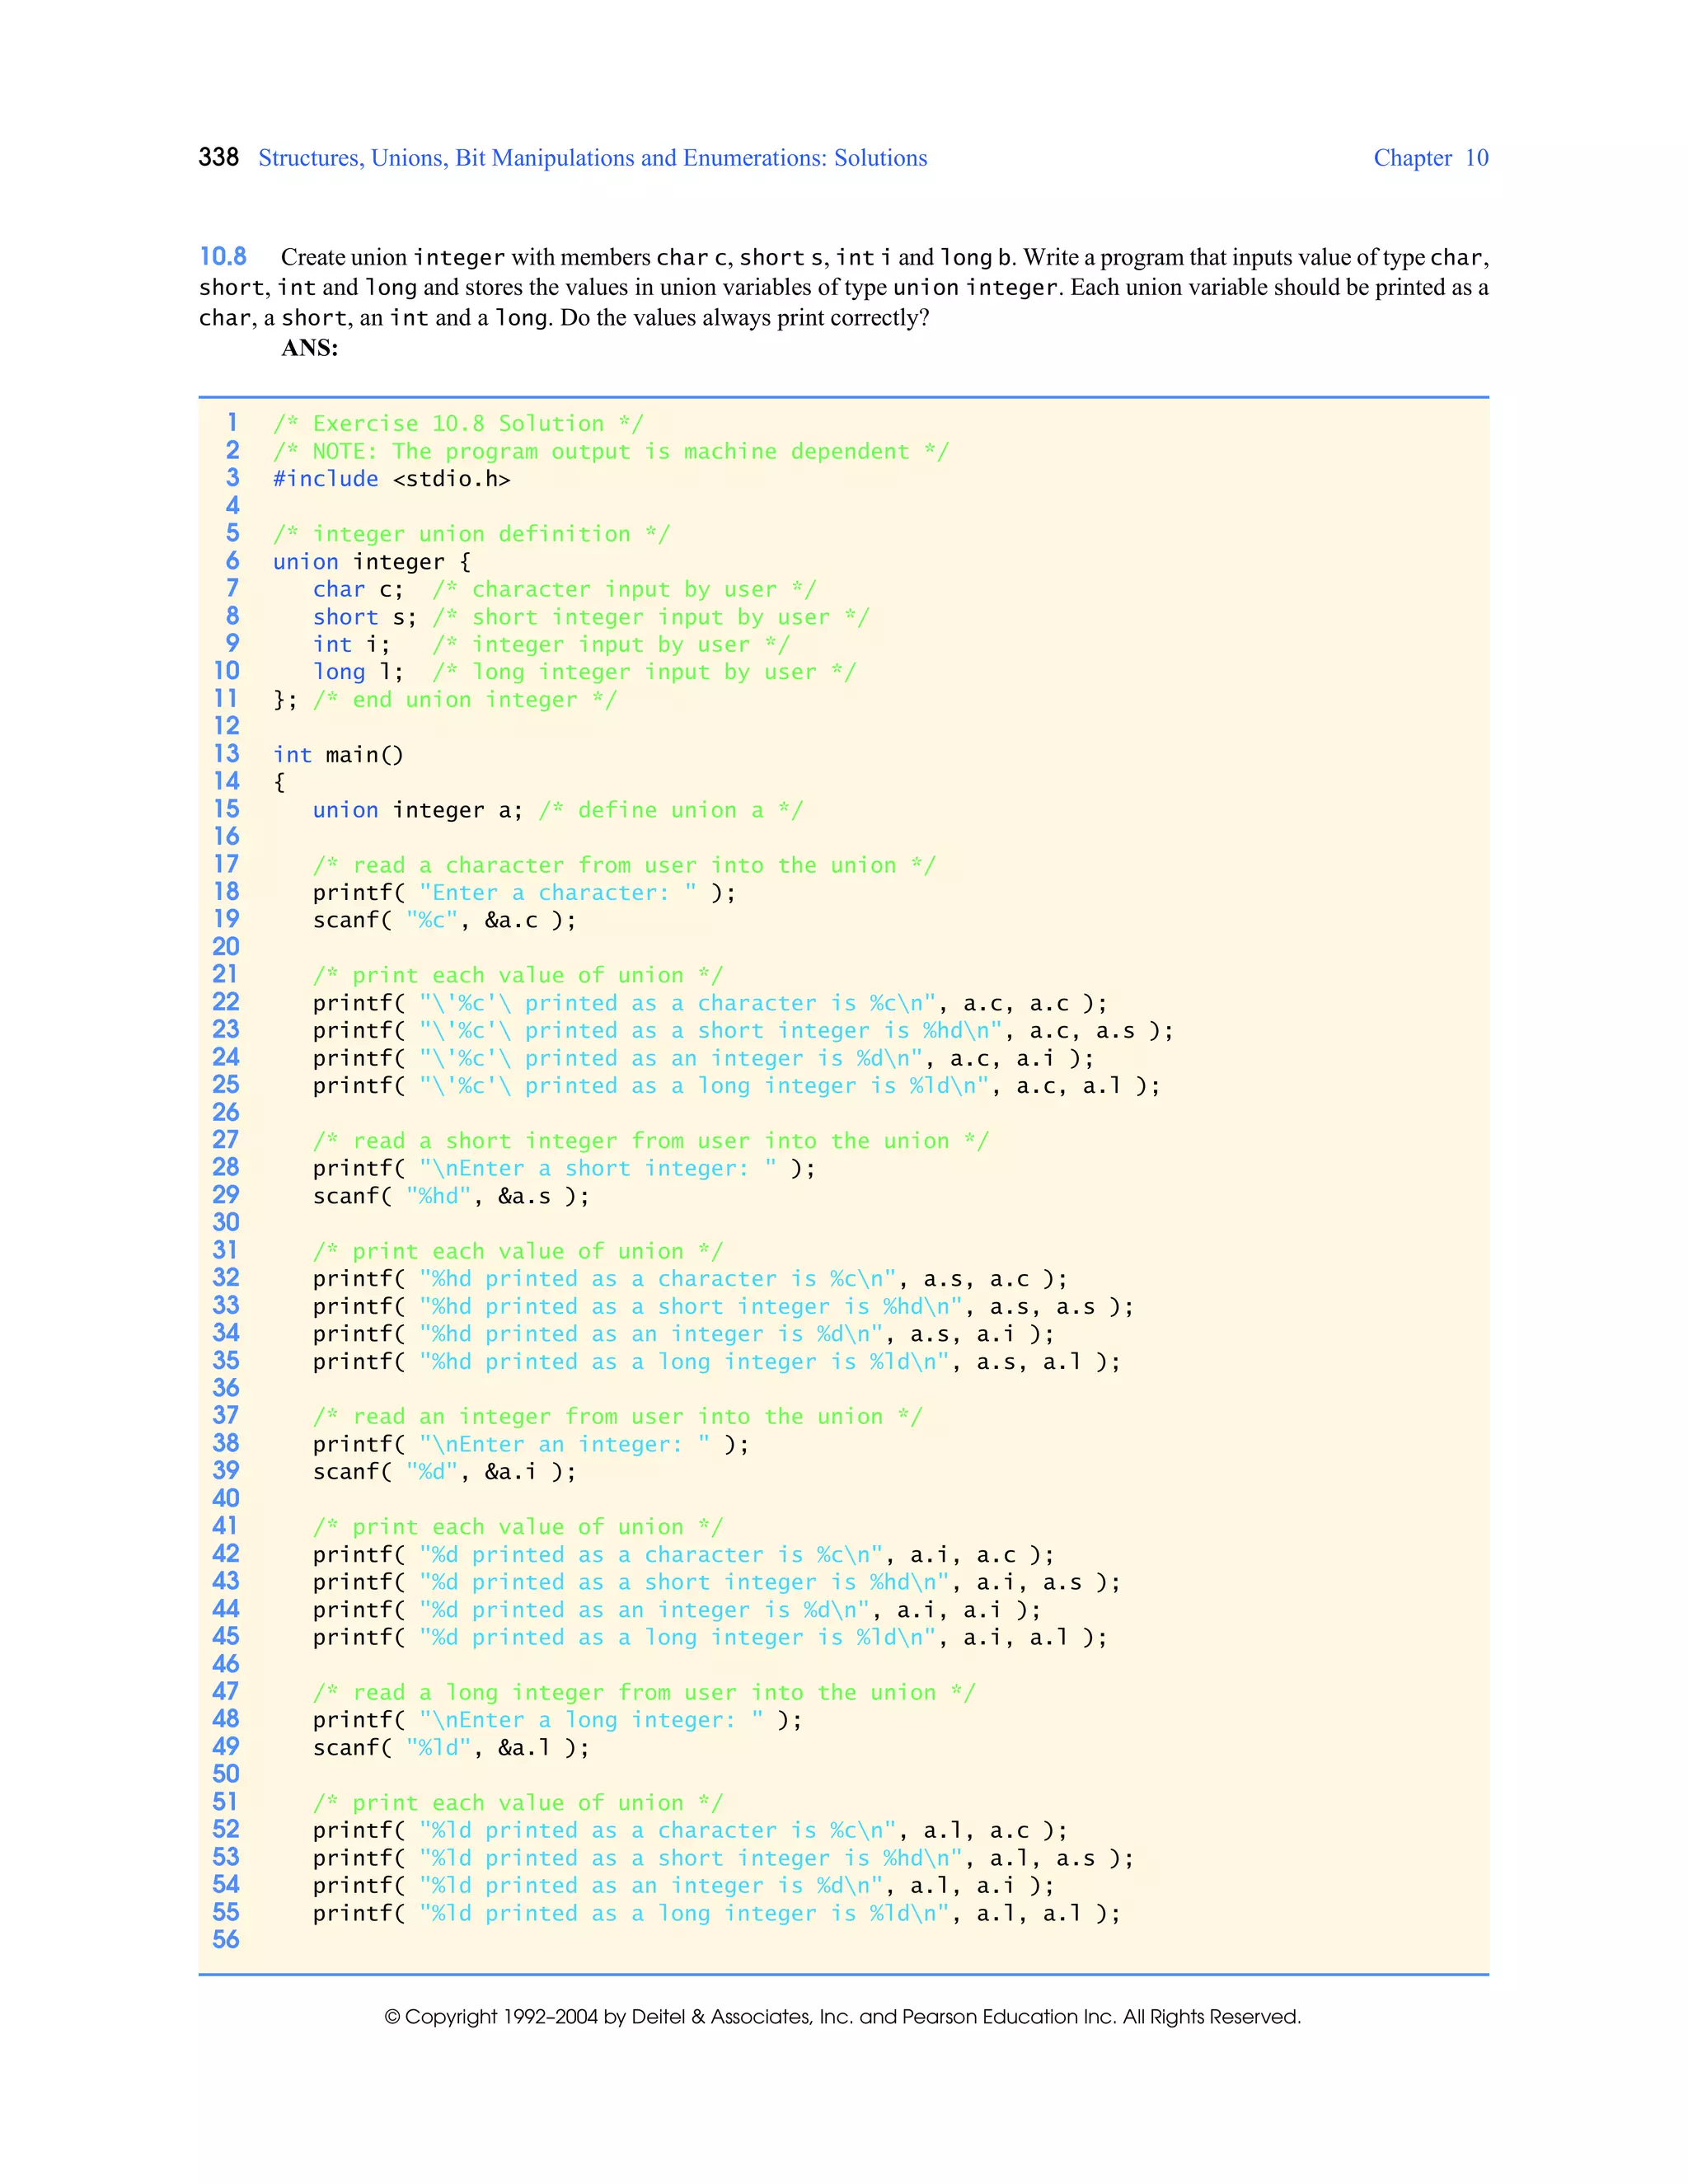Click printf 'printed as a character is %c' on line 22
The width and height of the screenshot is (1688, 2184).
pos(711,1003)
